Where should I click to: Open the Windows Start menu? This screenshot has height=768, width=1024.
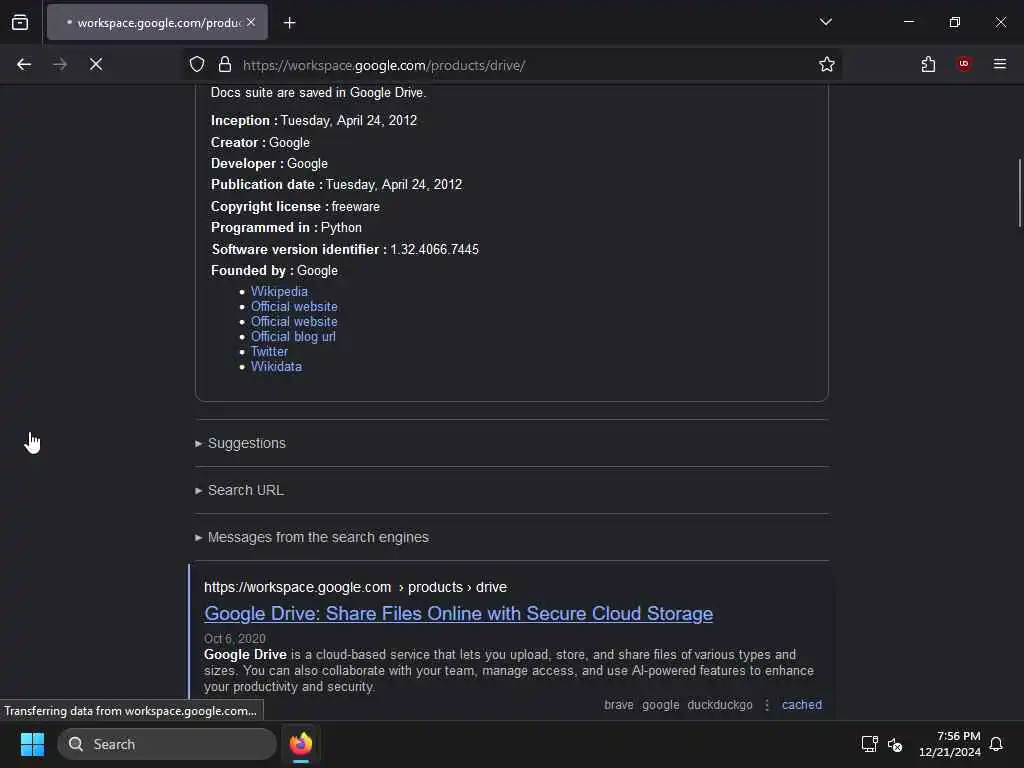32,744
